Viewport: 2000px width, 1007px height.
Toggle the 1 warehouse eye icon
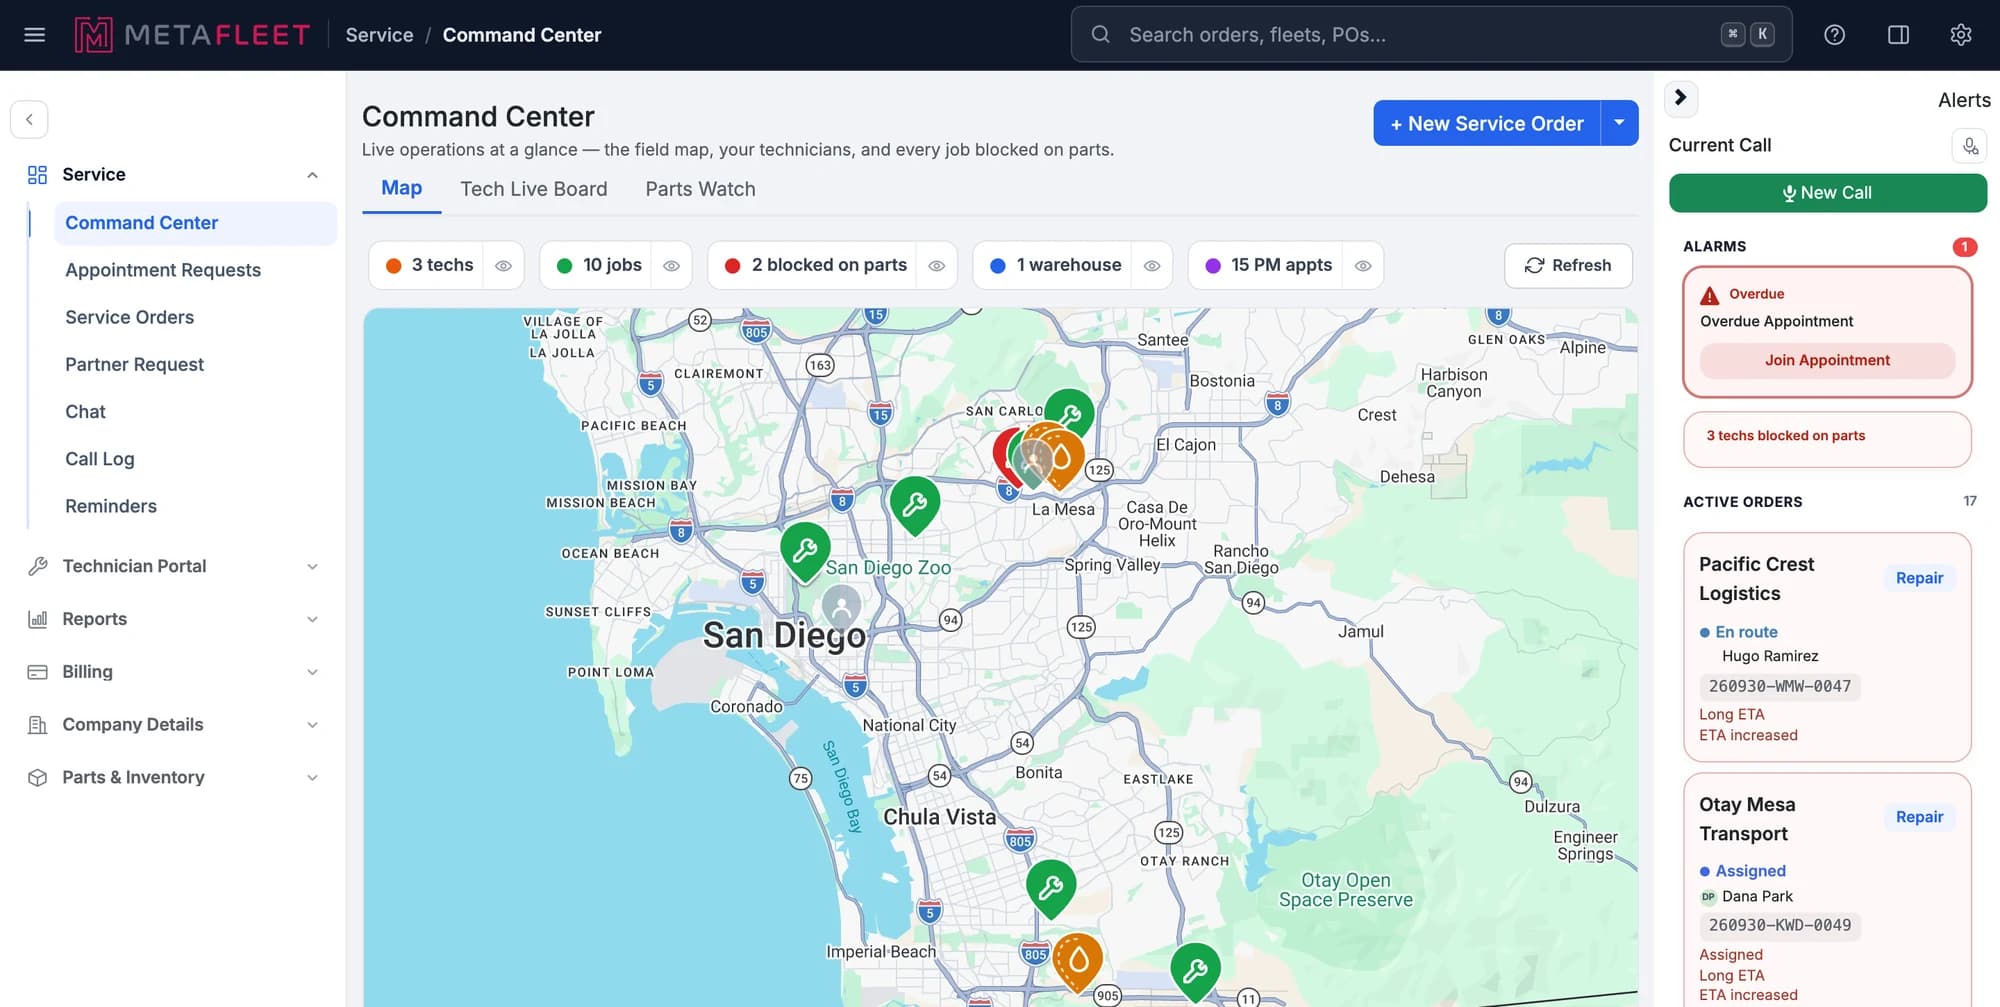click(1152, 266)
